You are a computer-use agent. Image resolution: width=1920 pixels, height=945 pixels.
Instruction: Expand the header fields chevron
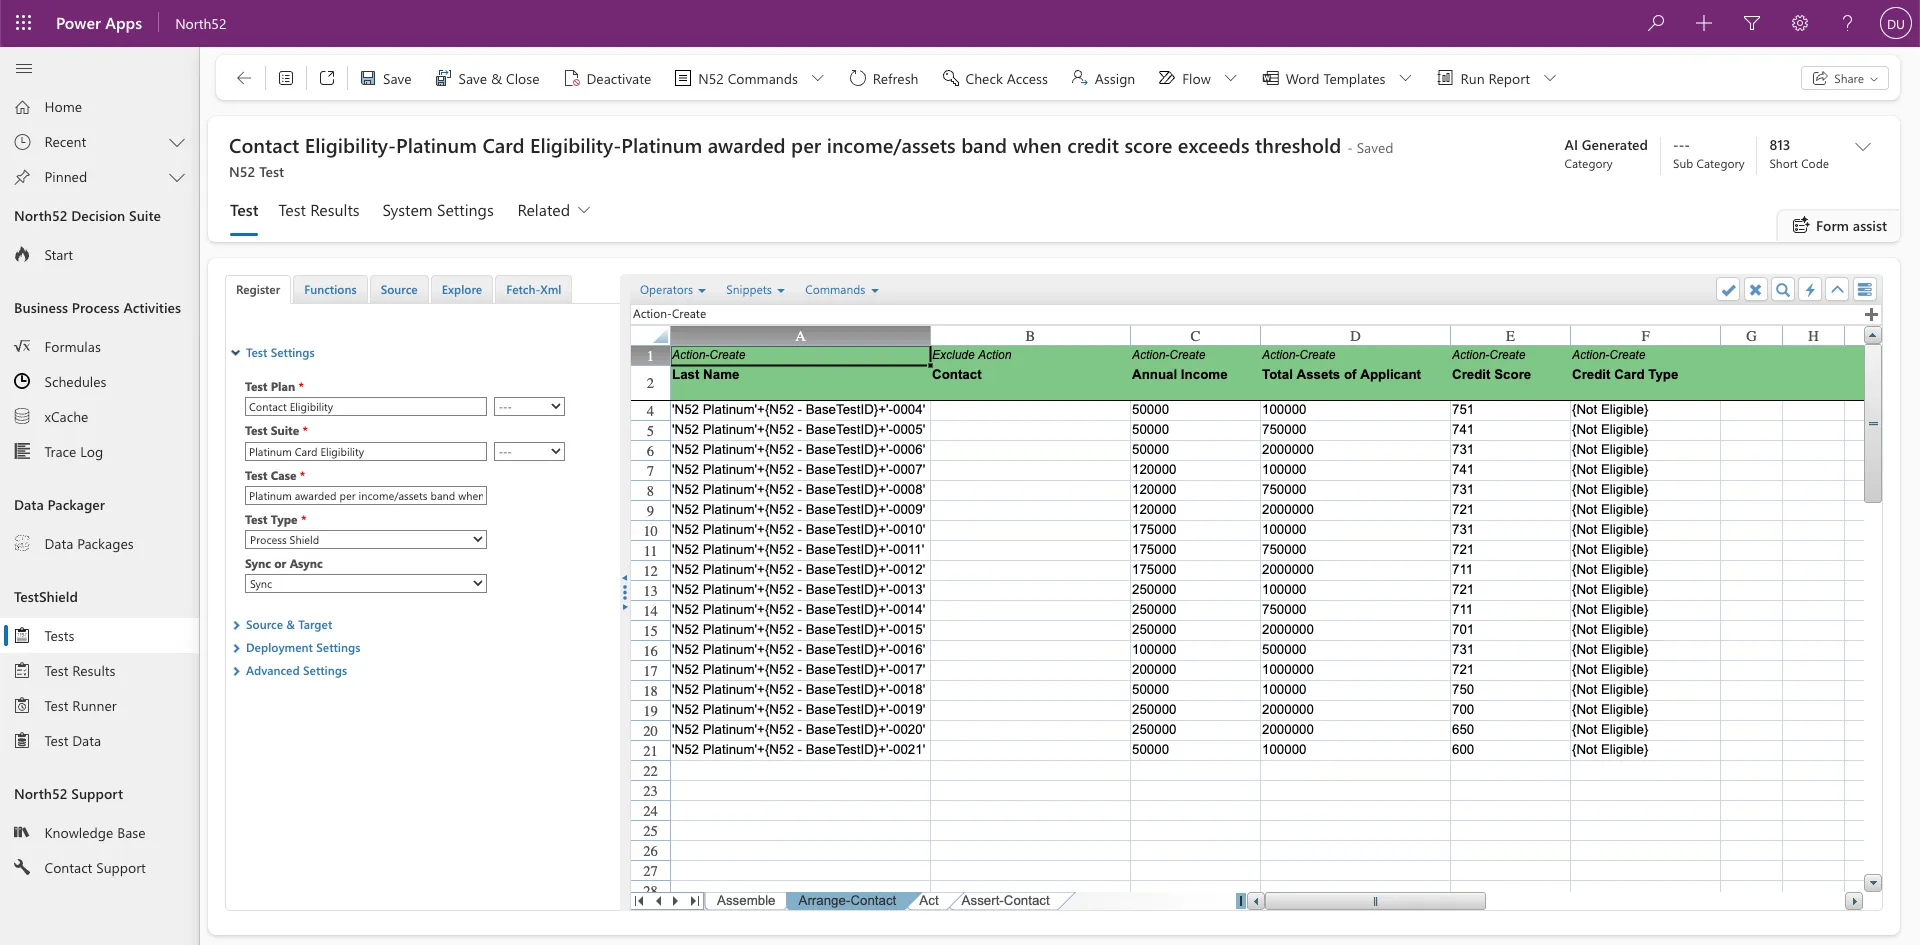pos(1863,147)
